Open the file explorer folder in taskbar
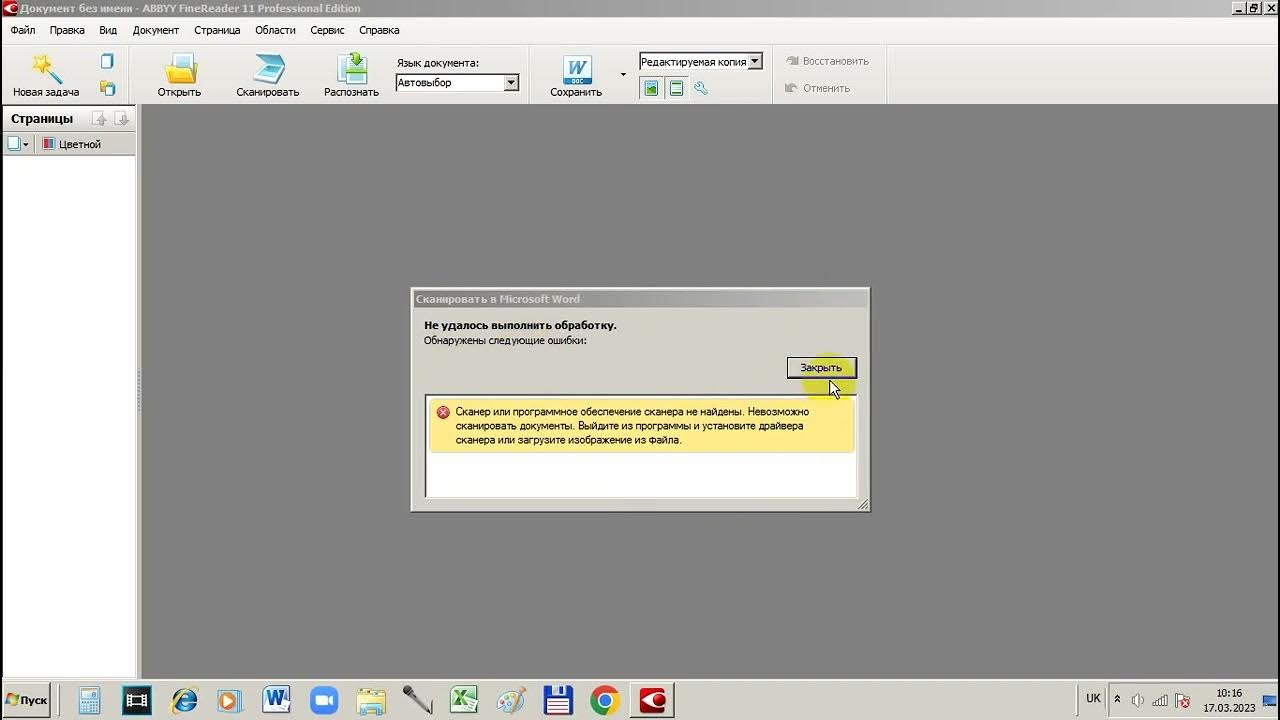Image resolution: width=1280 pixels, height=720 pixels. (371, 700)
